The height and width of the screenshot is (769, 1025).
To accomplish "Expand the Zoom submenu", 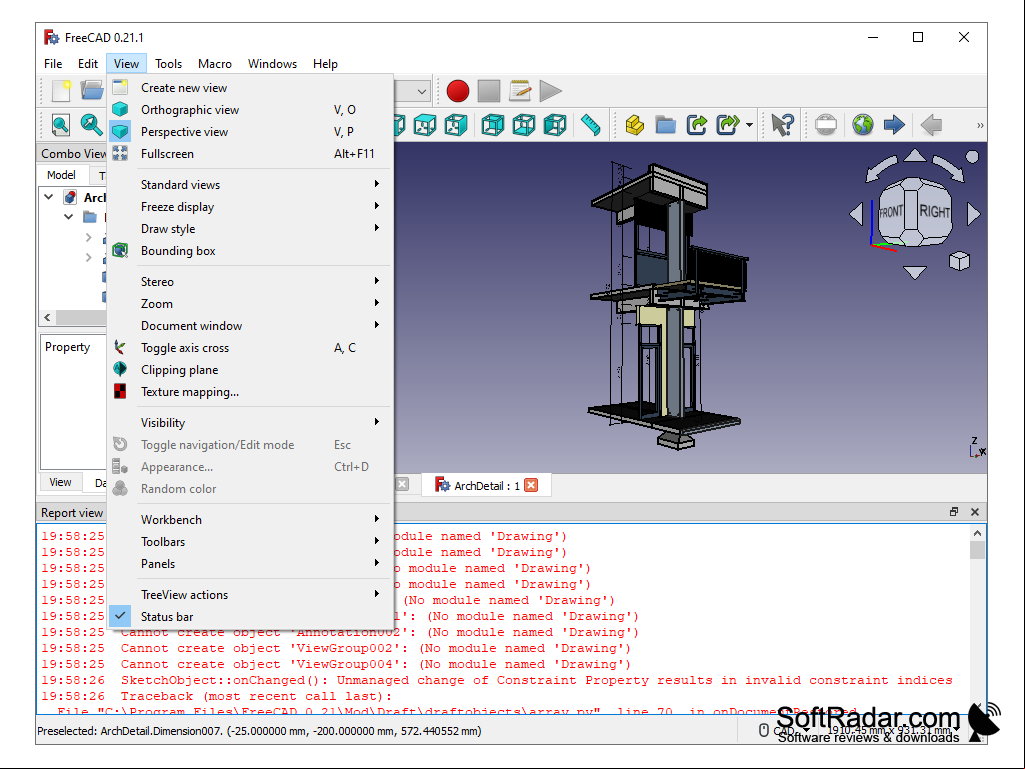I will point(250,303).
